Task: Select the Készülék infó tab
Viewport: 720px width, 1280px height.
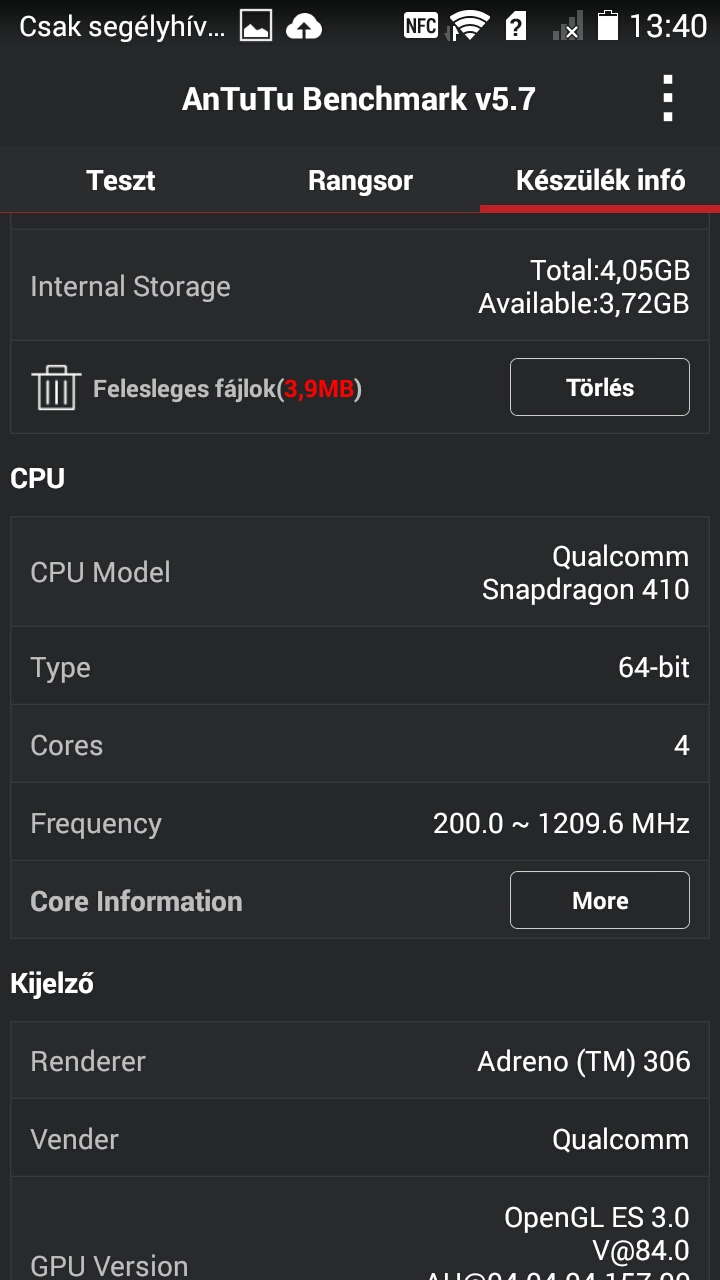Action: [600, 180]
